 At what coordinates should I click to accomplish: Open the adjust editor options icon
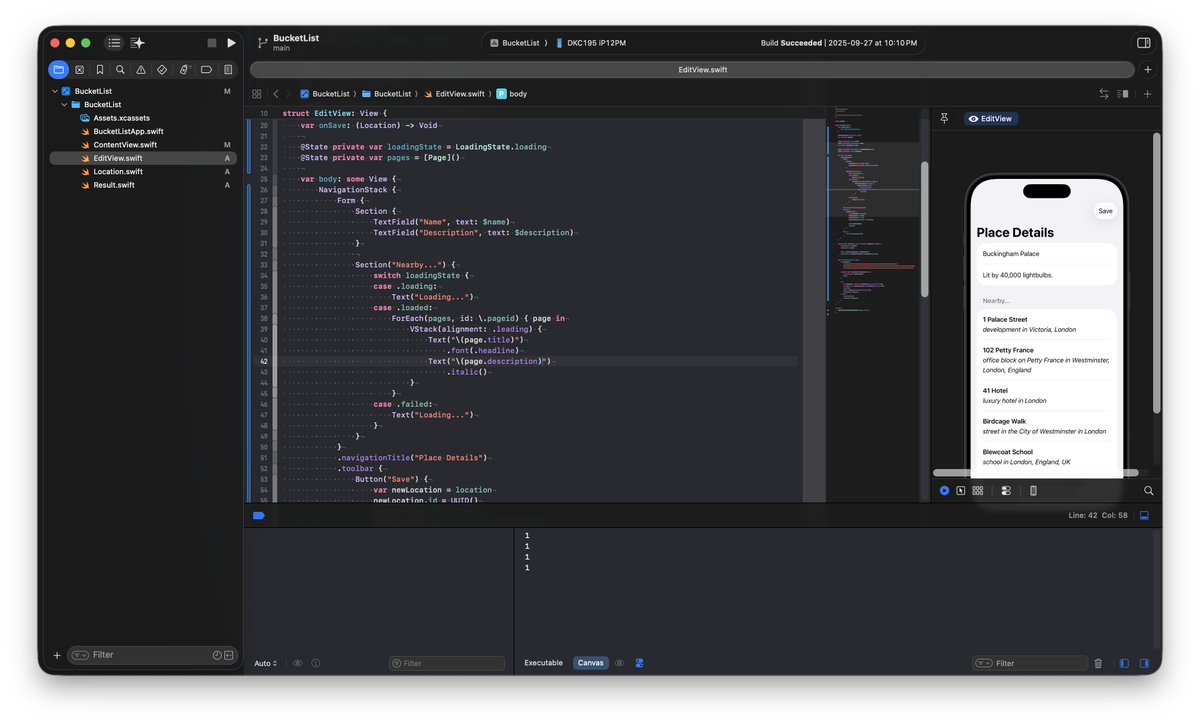pyautogui.click(x=1123, y=94)
